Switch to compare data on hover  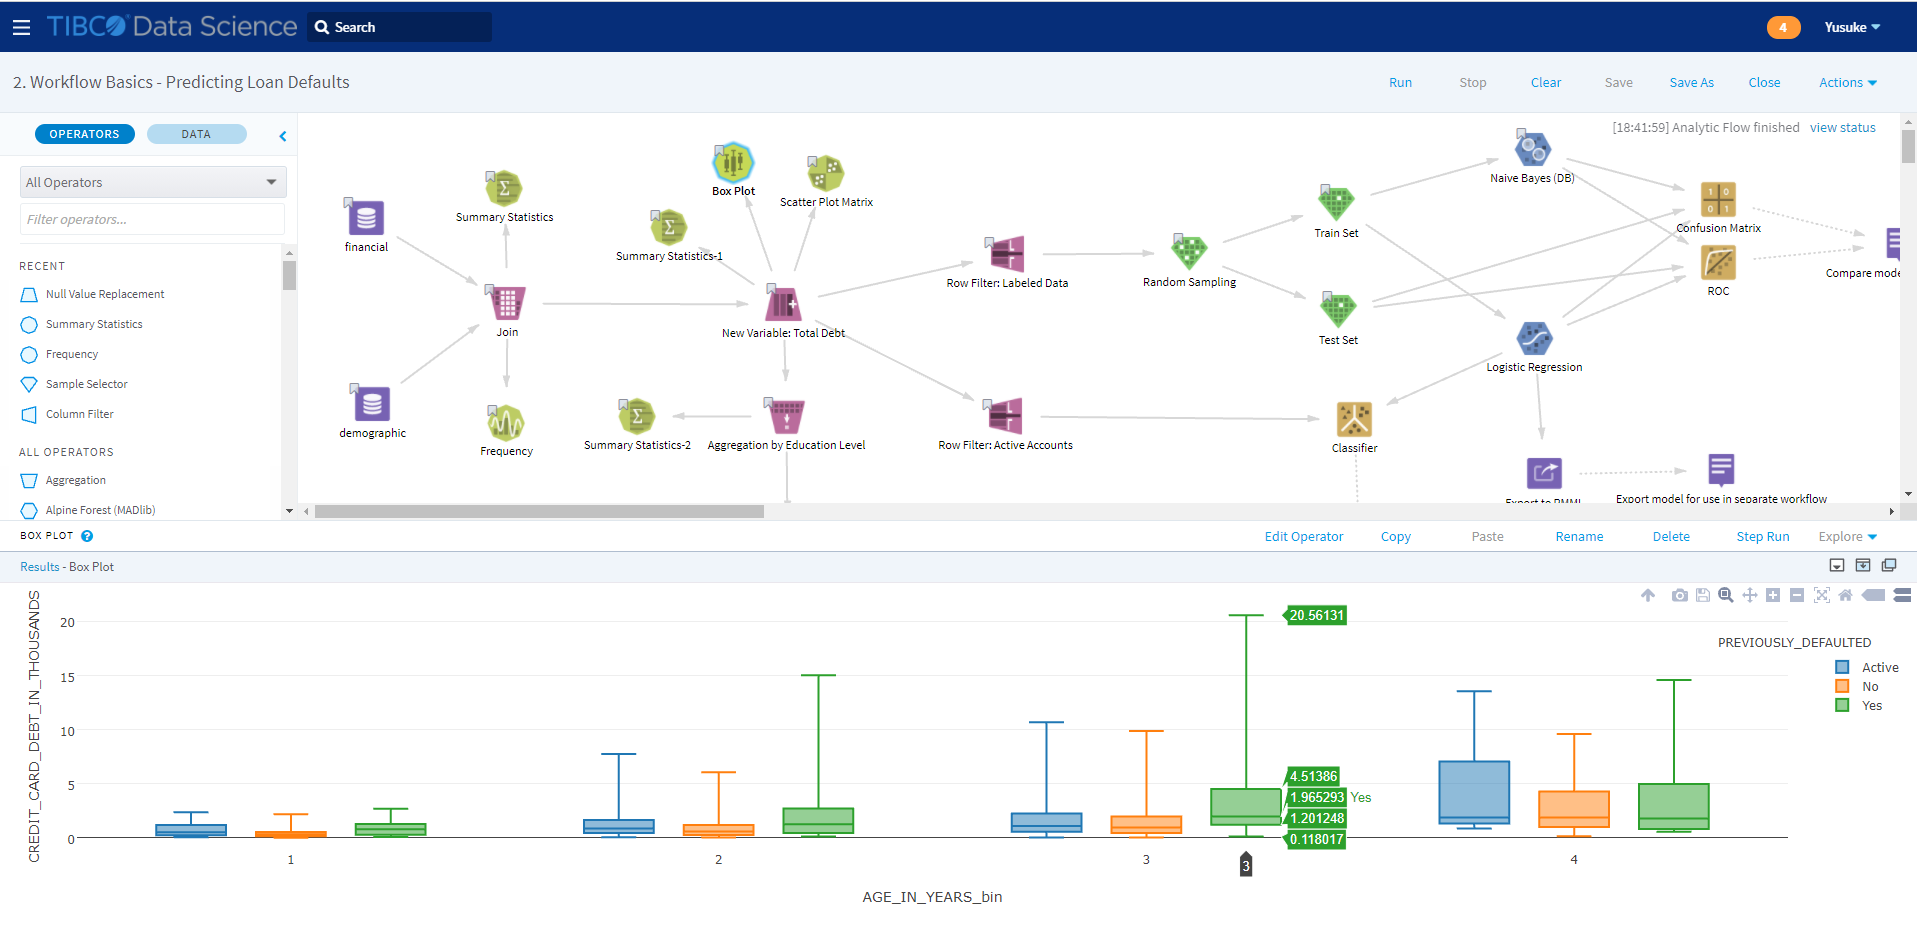point(1903,595)
